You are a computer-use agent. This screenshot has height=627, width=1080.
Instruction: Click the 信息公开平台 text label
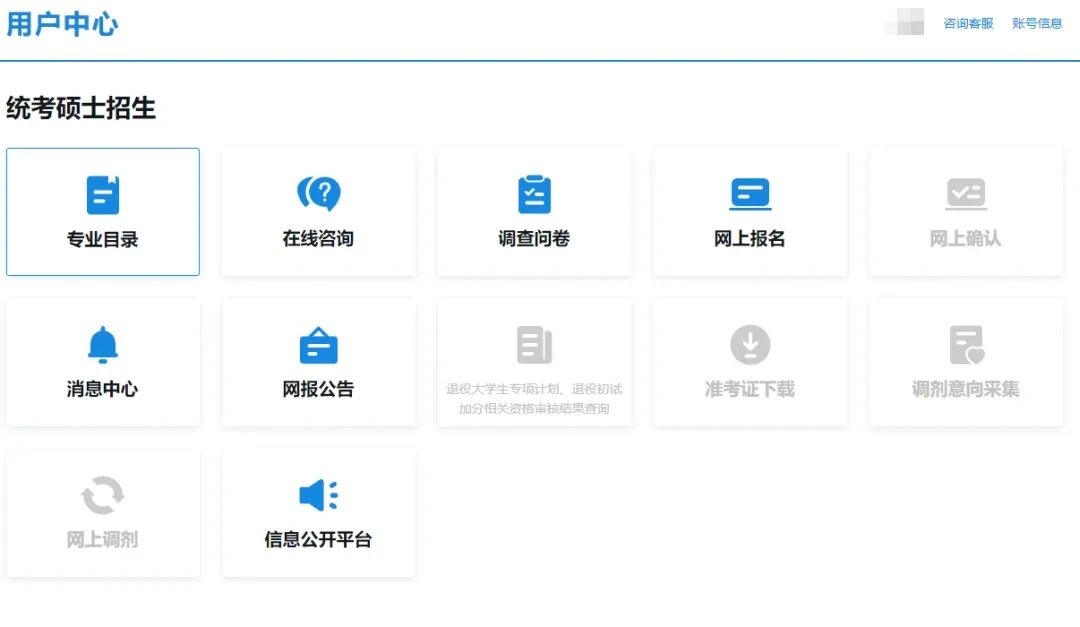click(318, 540)
